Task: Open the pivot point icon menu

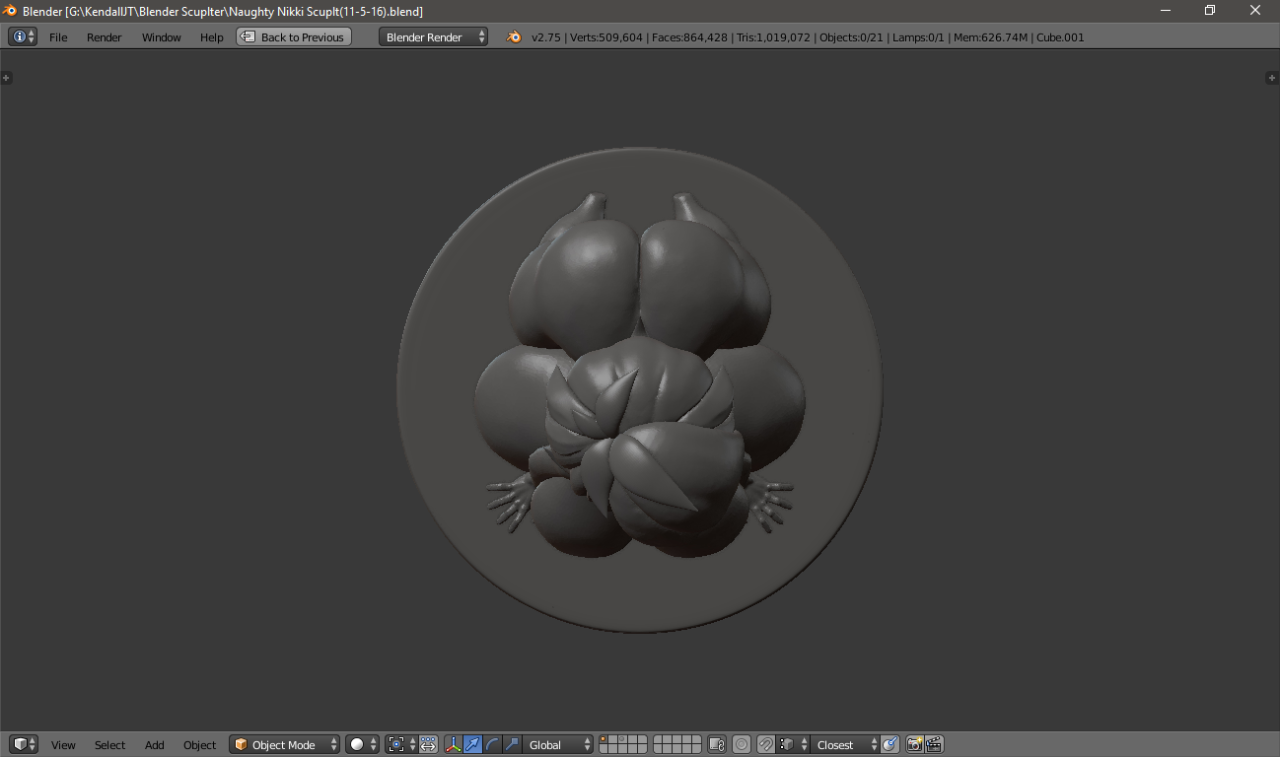Action: pos(401,745)
